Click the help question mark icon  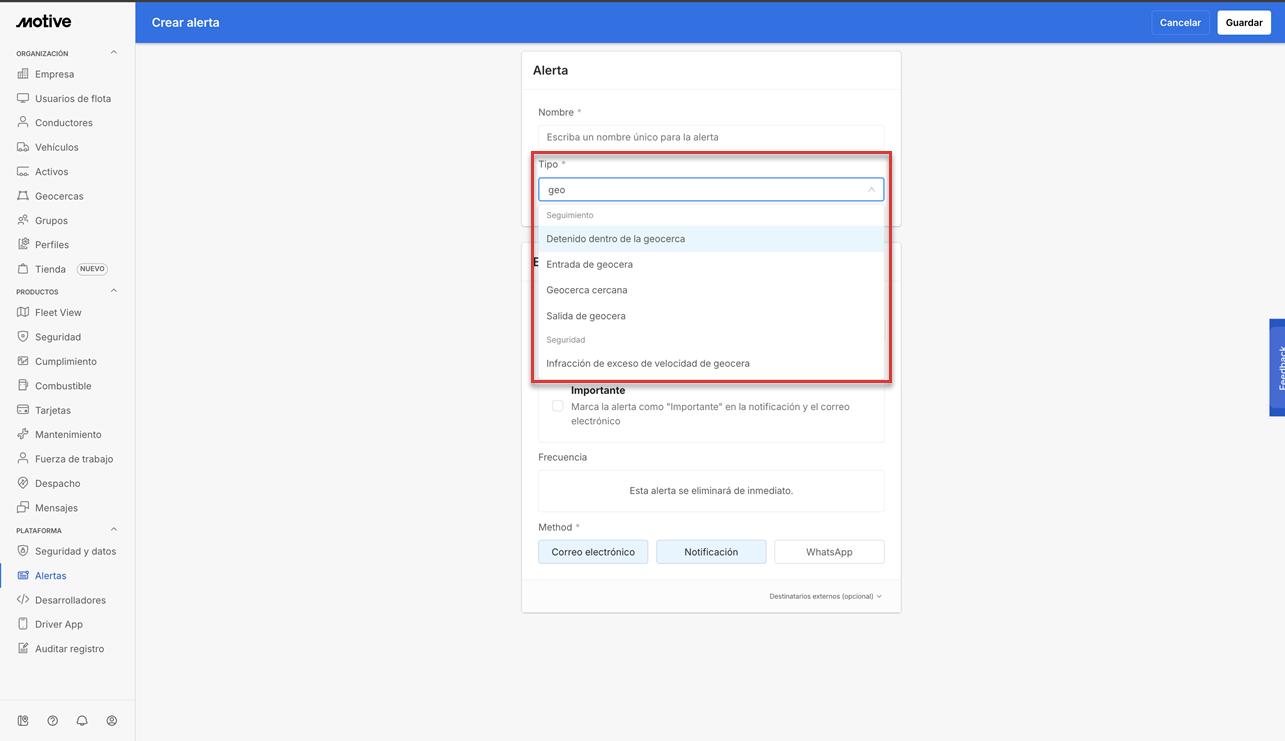pyautogui.click(x=53, y=721)
